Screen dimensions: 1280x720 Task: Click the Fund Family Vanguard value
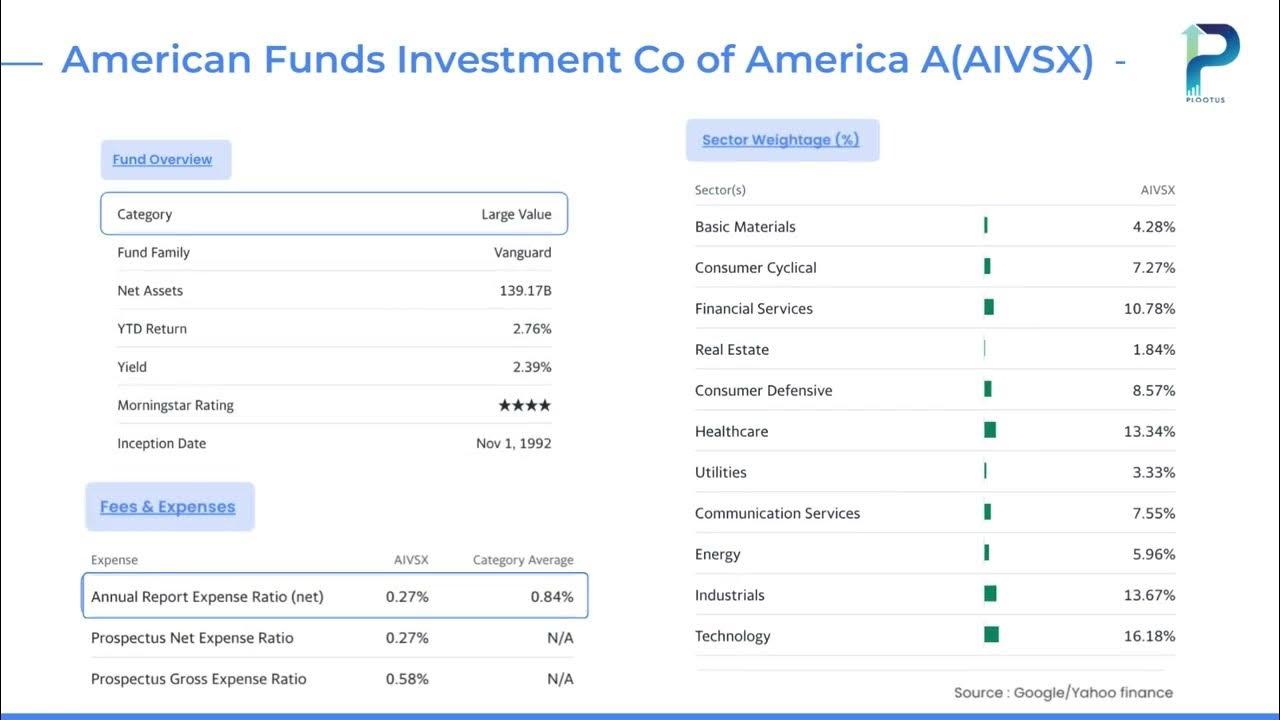pos(522,253)
